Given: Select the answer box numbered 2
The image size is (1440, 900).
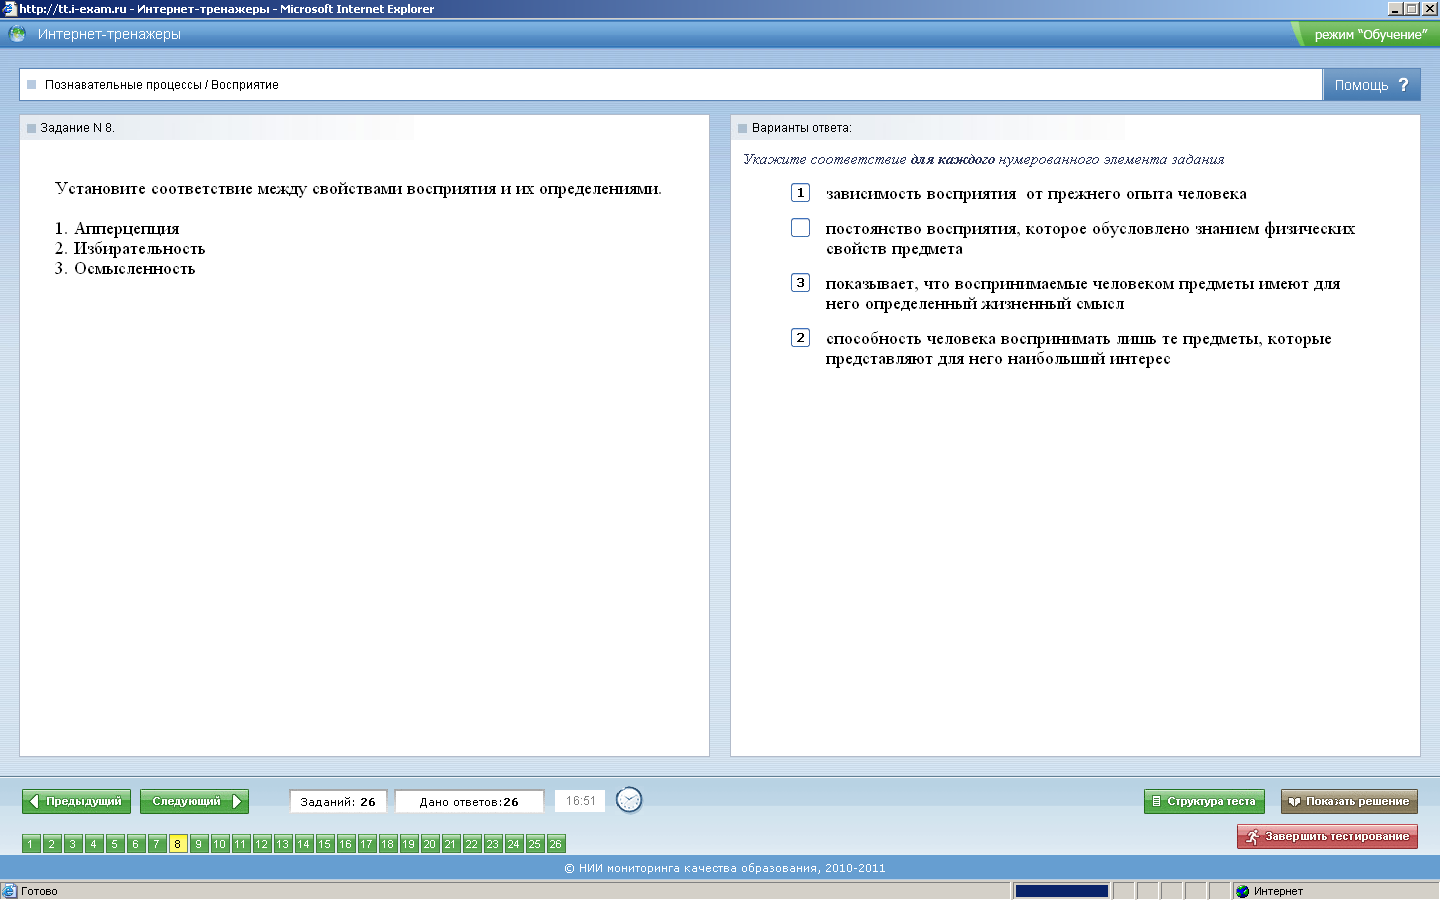Looking at the screenshot, I should coord(800,338).
